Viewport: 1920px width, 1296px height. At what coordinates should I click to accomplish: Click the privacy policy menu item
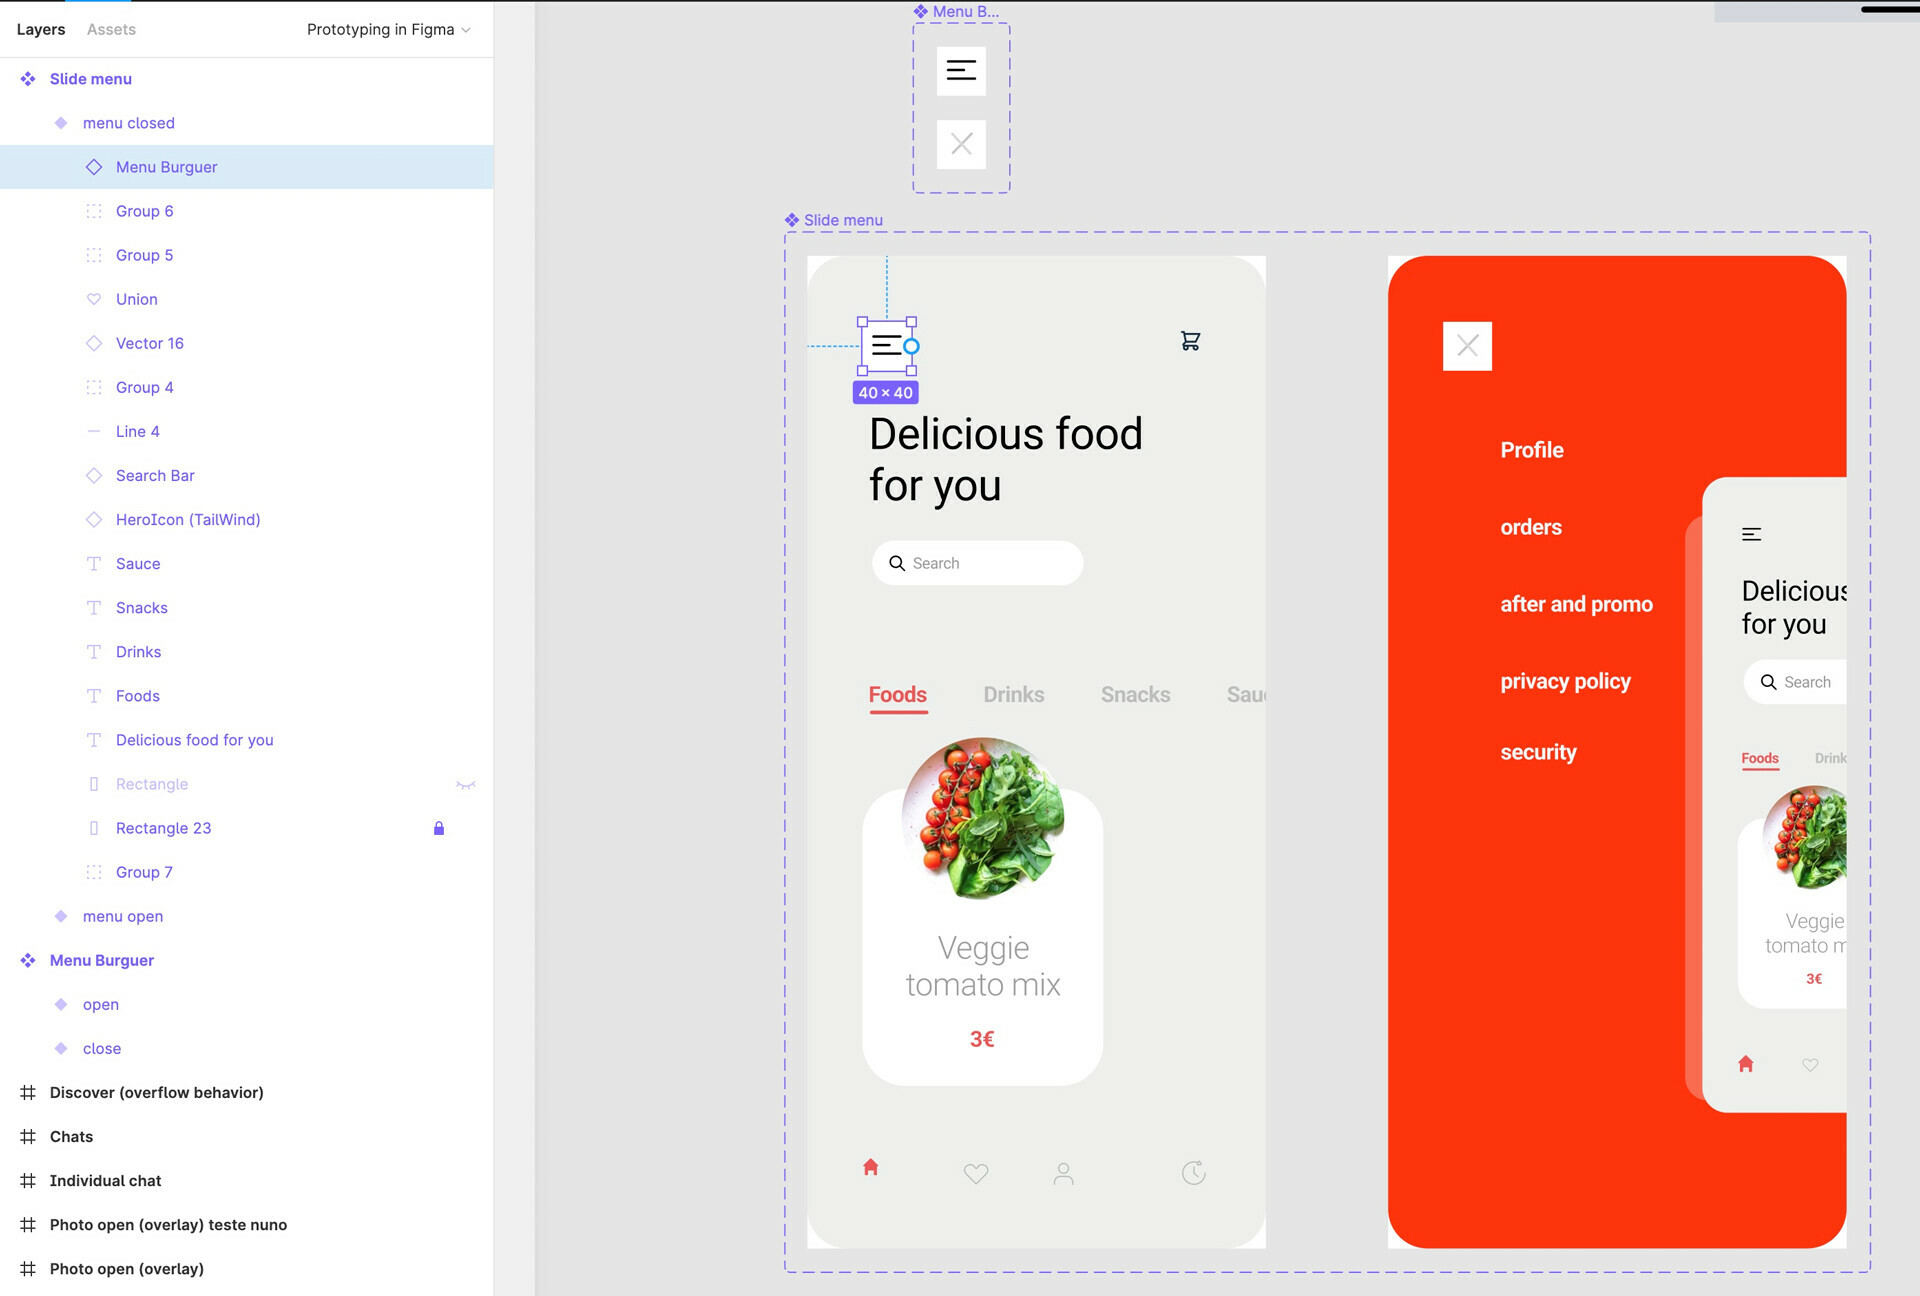click(1566, 680)
